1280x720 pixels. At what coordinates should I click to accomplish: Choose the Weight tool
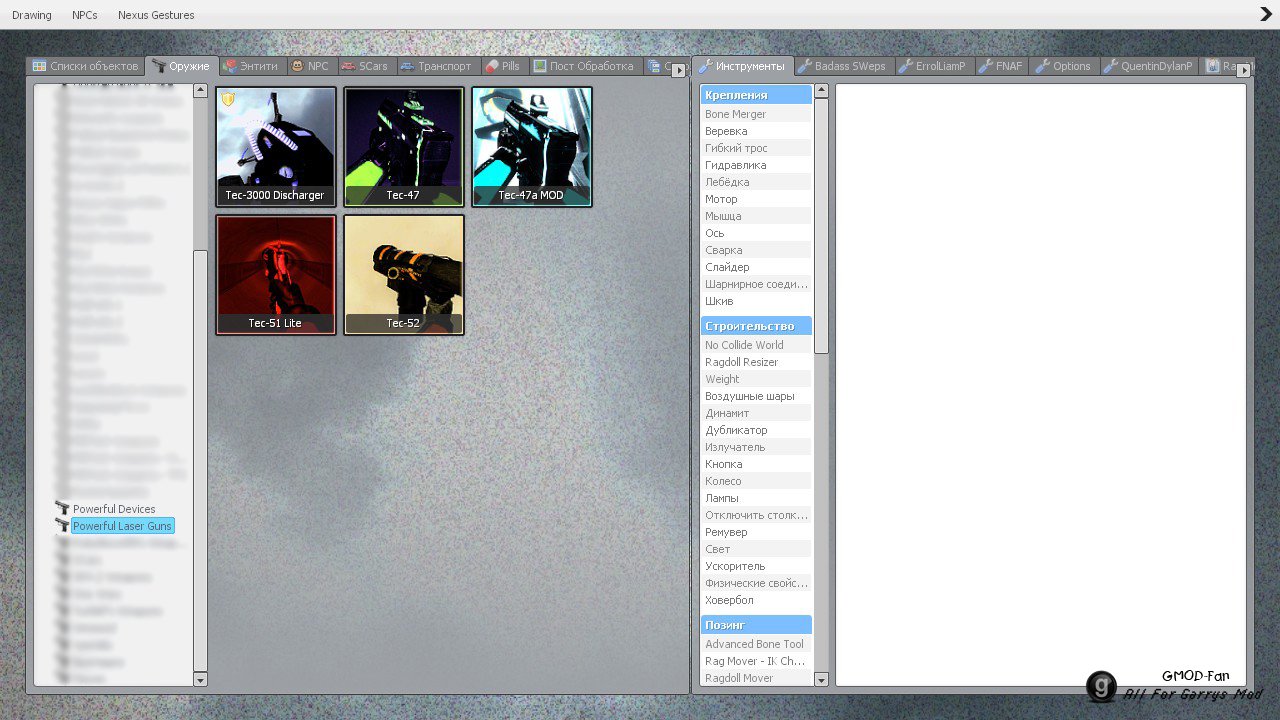756,379
